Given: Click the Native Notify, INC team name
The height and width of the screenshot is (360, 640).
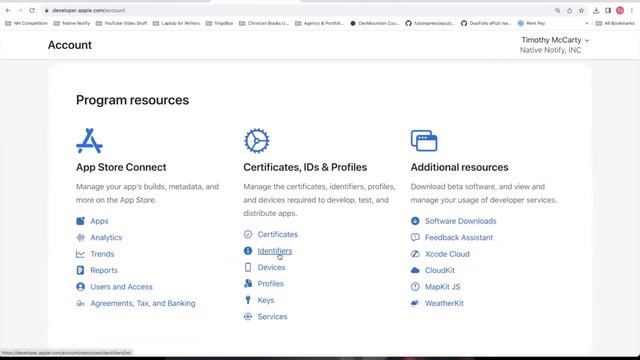Looking at the screenshot, I should coord(550,50).
